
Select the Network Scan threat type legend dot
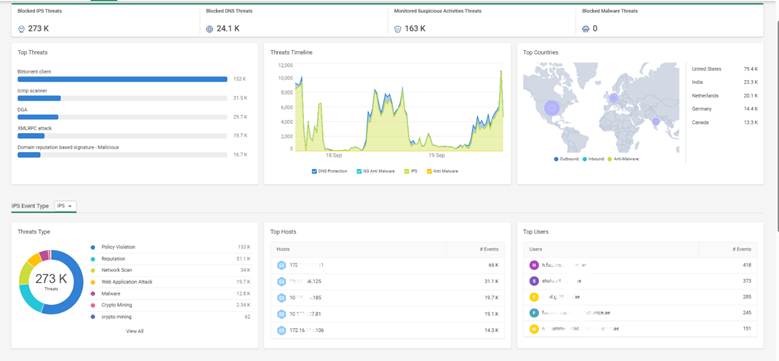click(93, 271)
